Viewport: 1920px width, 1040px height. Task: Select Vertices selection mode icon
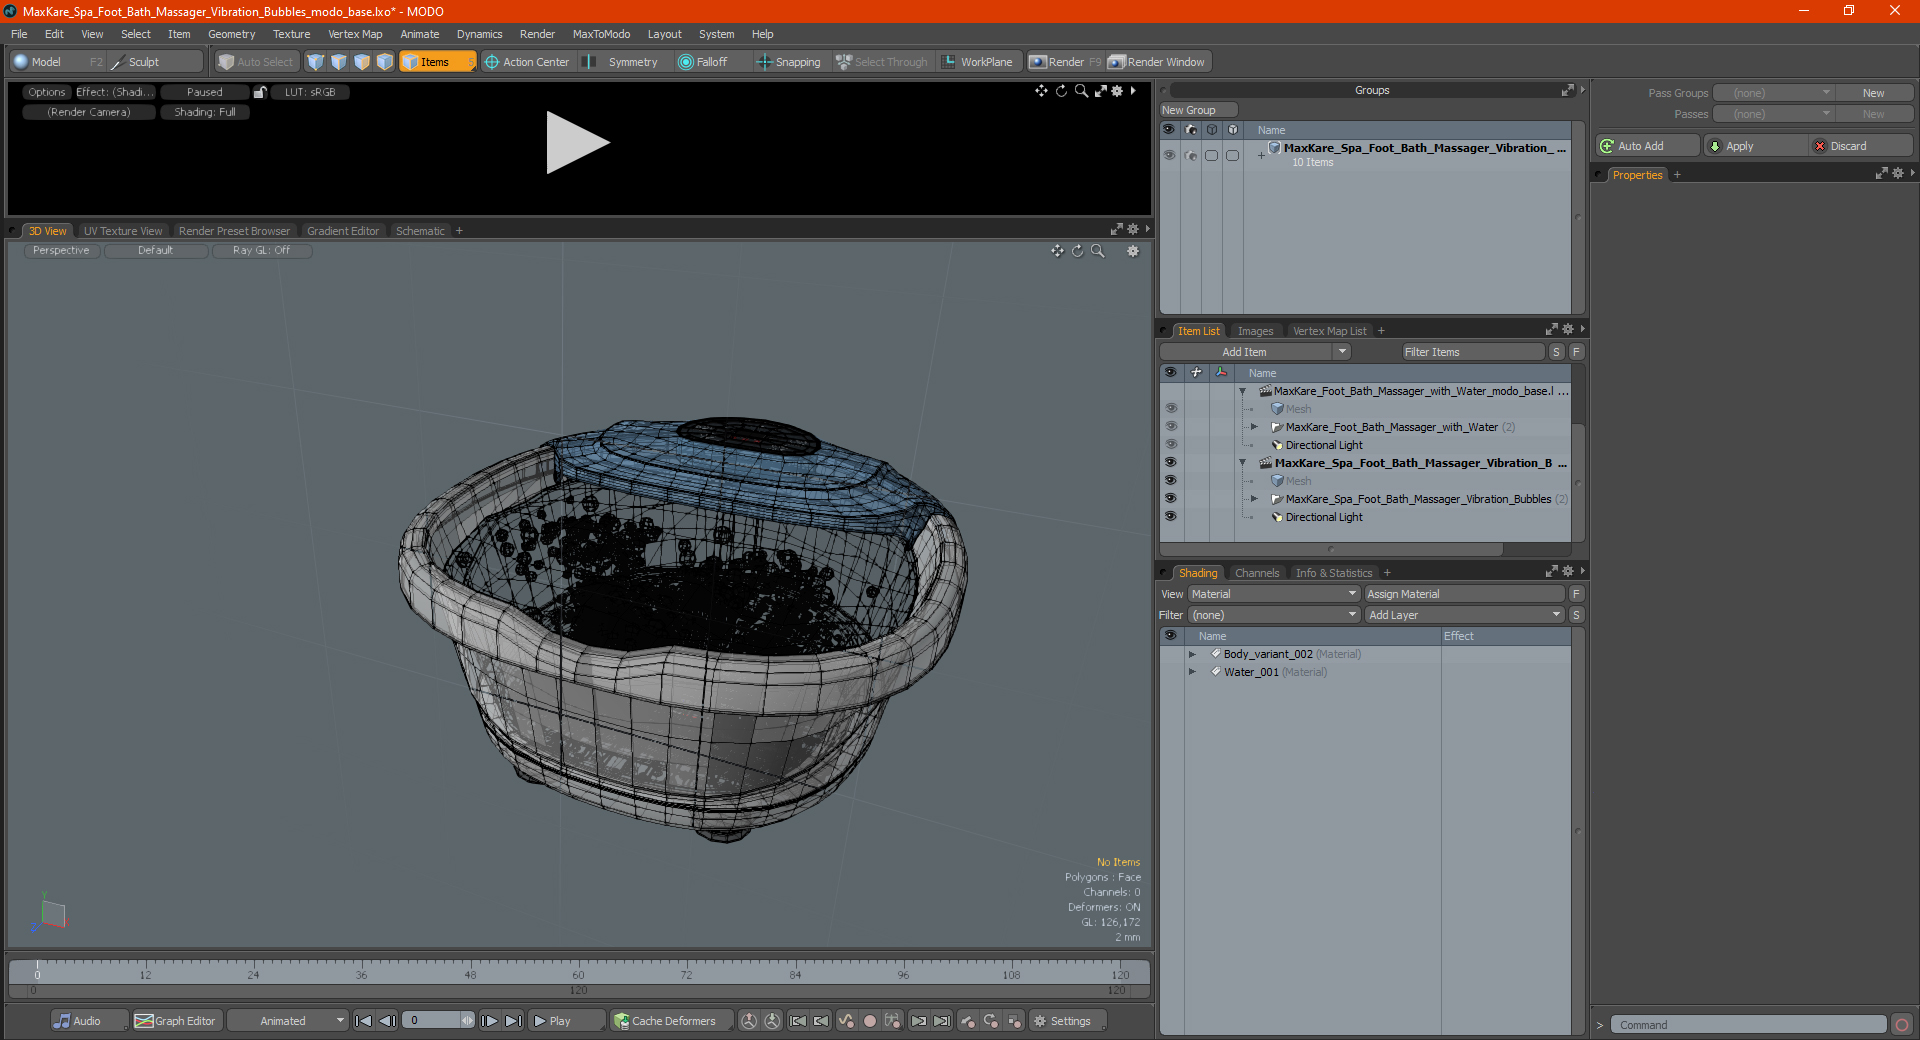click(316, 62)
